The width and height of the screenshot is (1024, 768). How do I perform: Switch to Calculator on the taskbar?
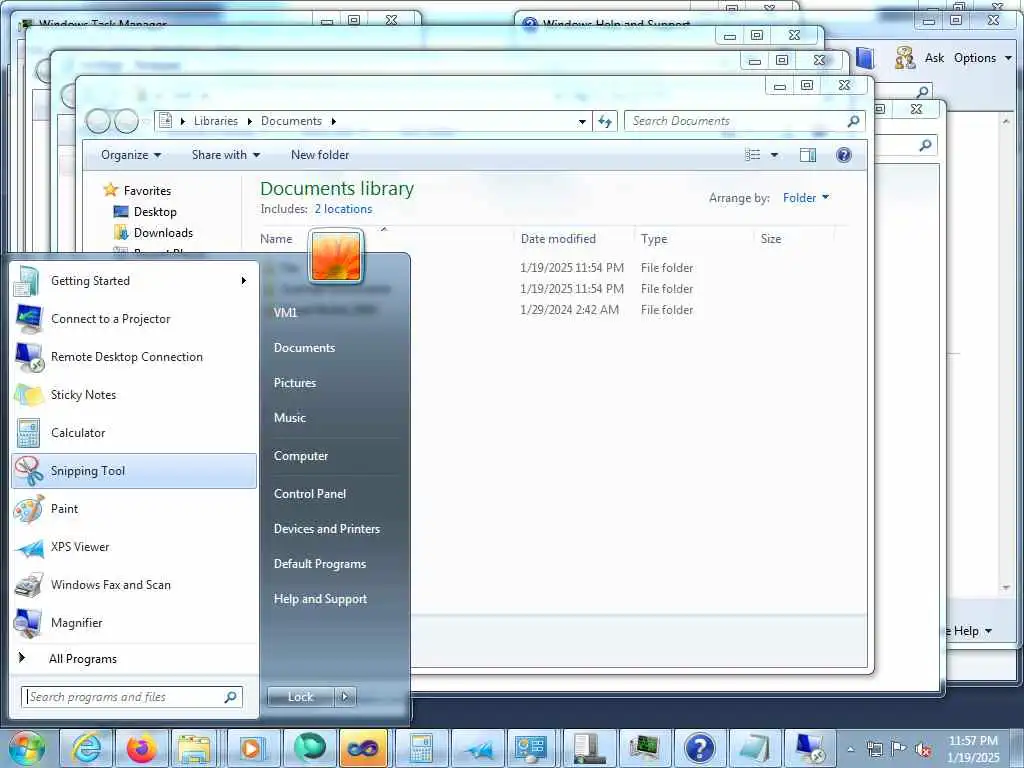421,748
